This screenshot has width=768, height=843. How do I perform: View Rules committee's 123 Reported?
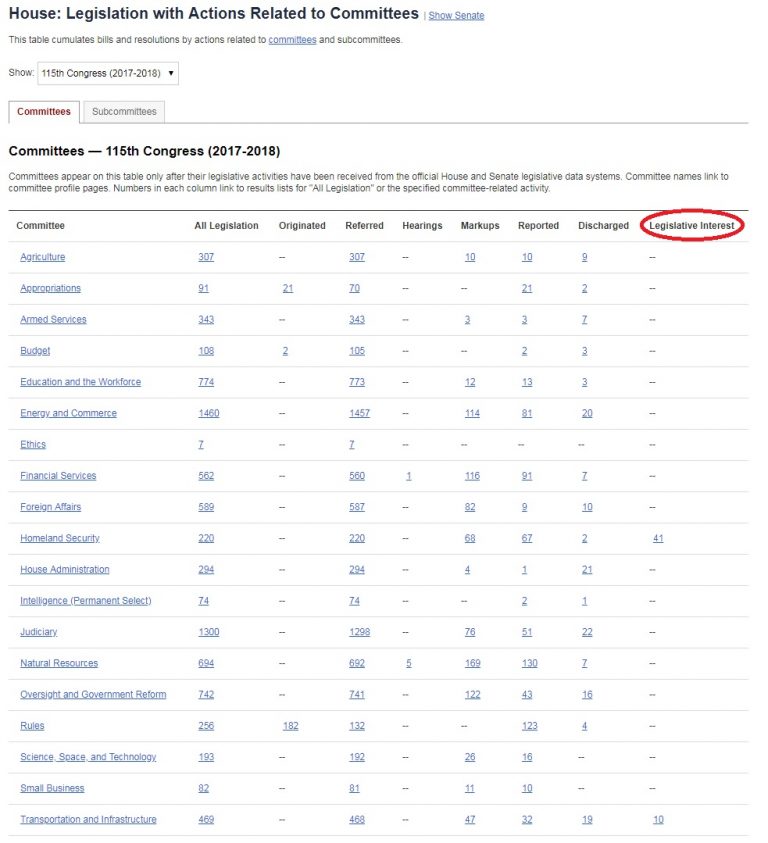coord(530,726)
